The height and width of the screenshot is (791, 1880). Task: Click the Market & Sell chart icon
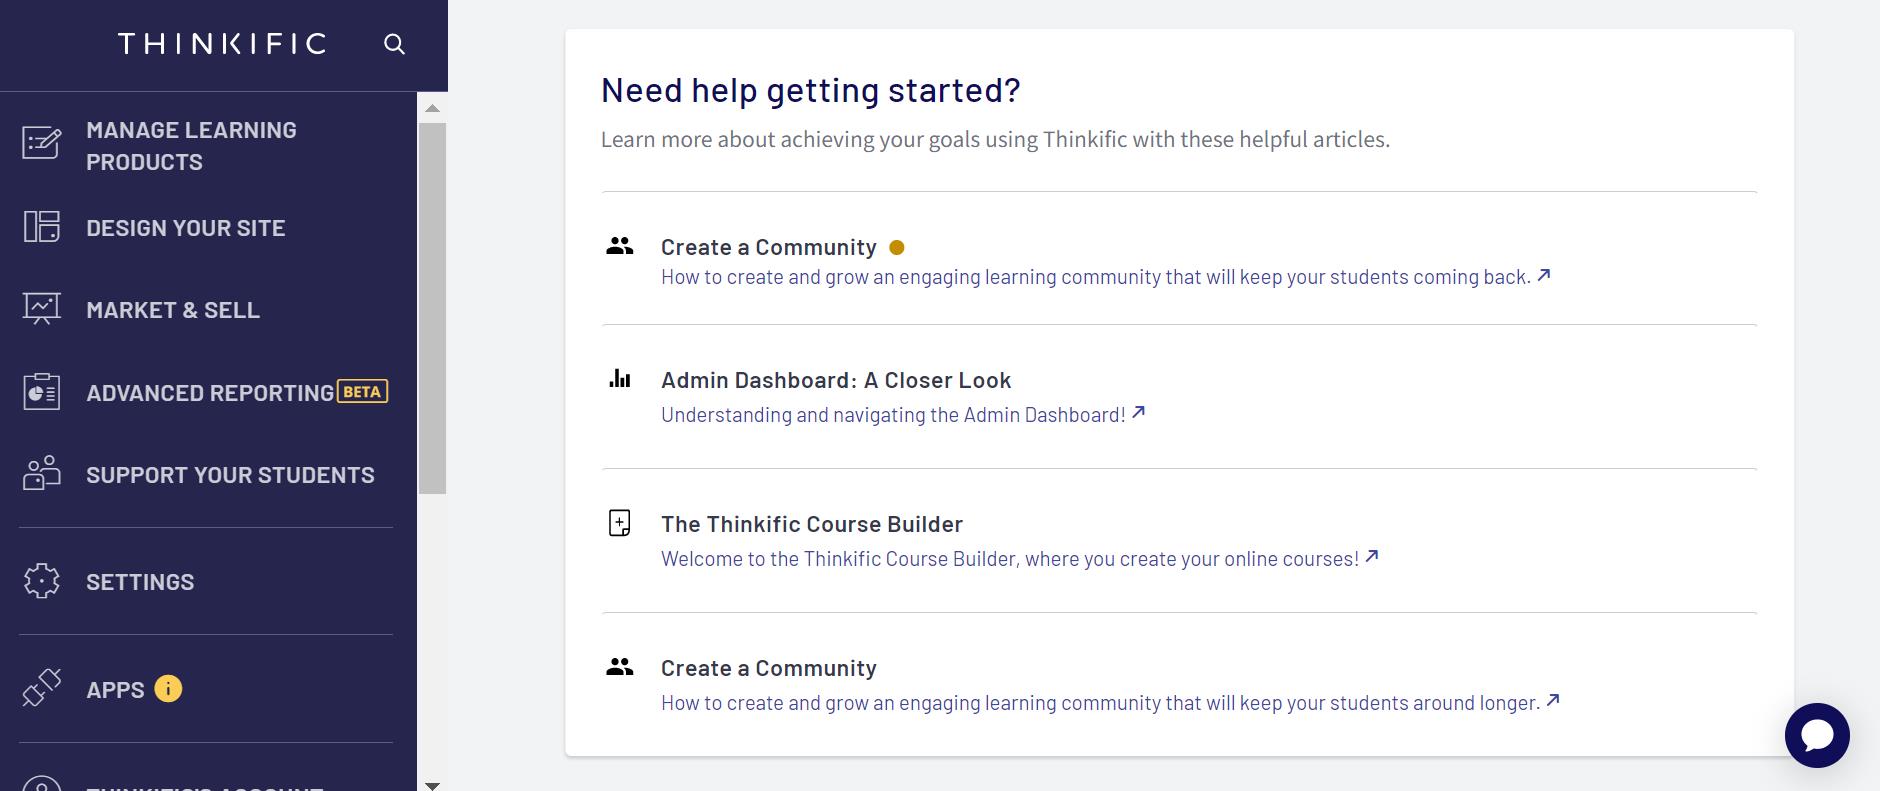point(42,309)
